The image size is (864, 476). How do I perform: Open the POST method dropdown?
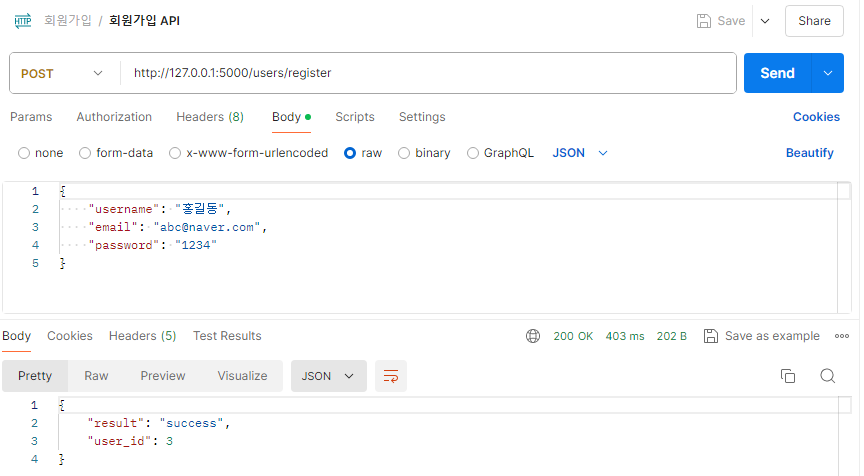click(x=62, y=73)
